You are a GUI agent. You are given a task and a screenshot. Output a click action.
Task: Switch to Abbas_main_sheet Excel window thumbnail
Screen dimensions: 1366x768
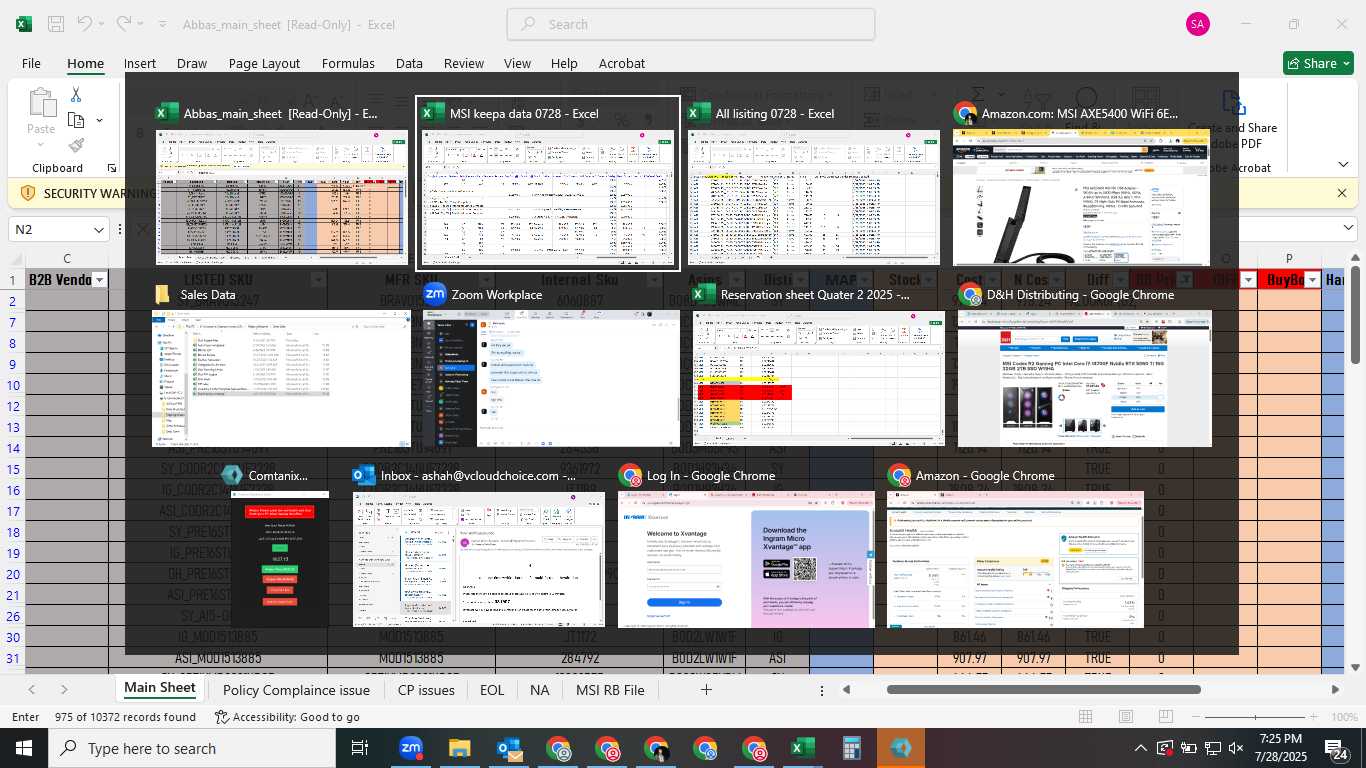282,183
